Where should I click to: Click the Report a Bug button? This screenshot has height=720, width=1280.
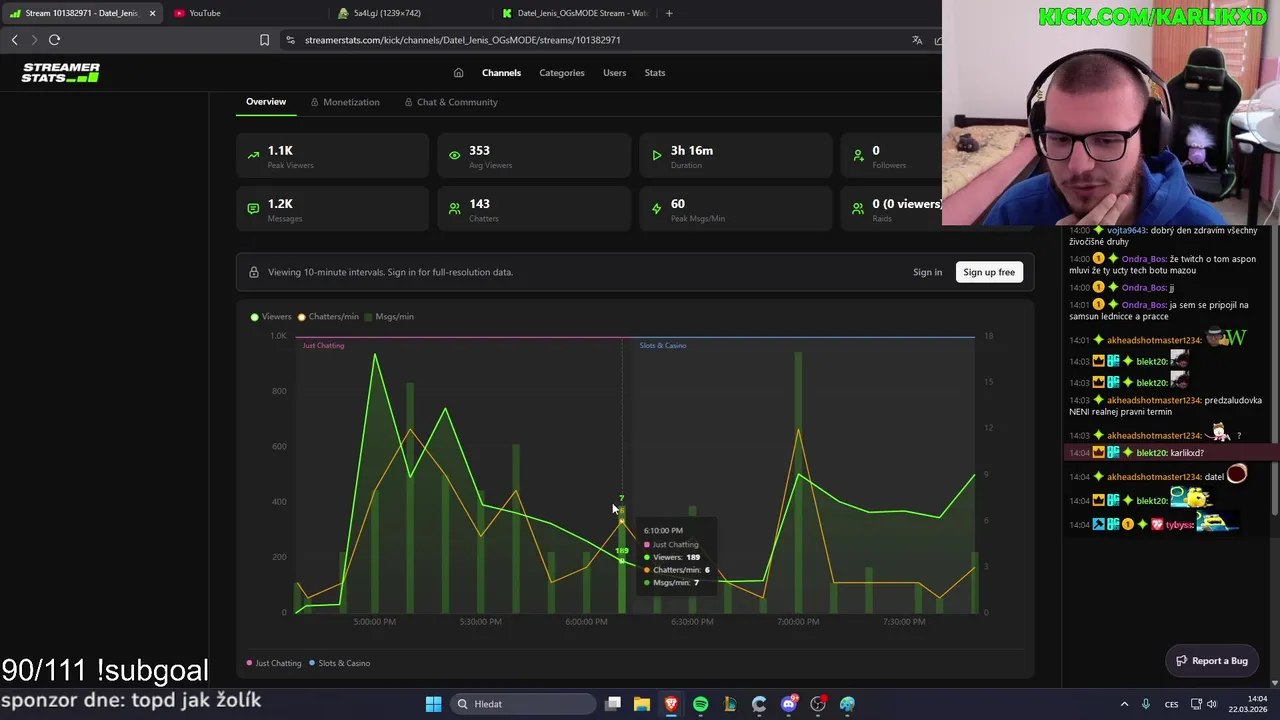point(1212,660)
